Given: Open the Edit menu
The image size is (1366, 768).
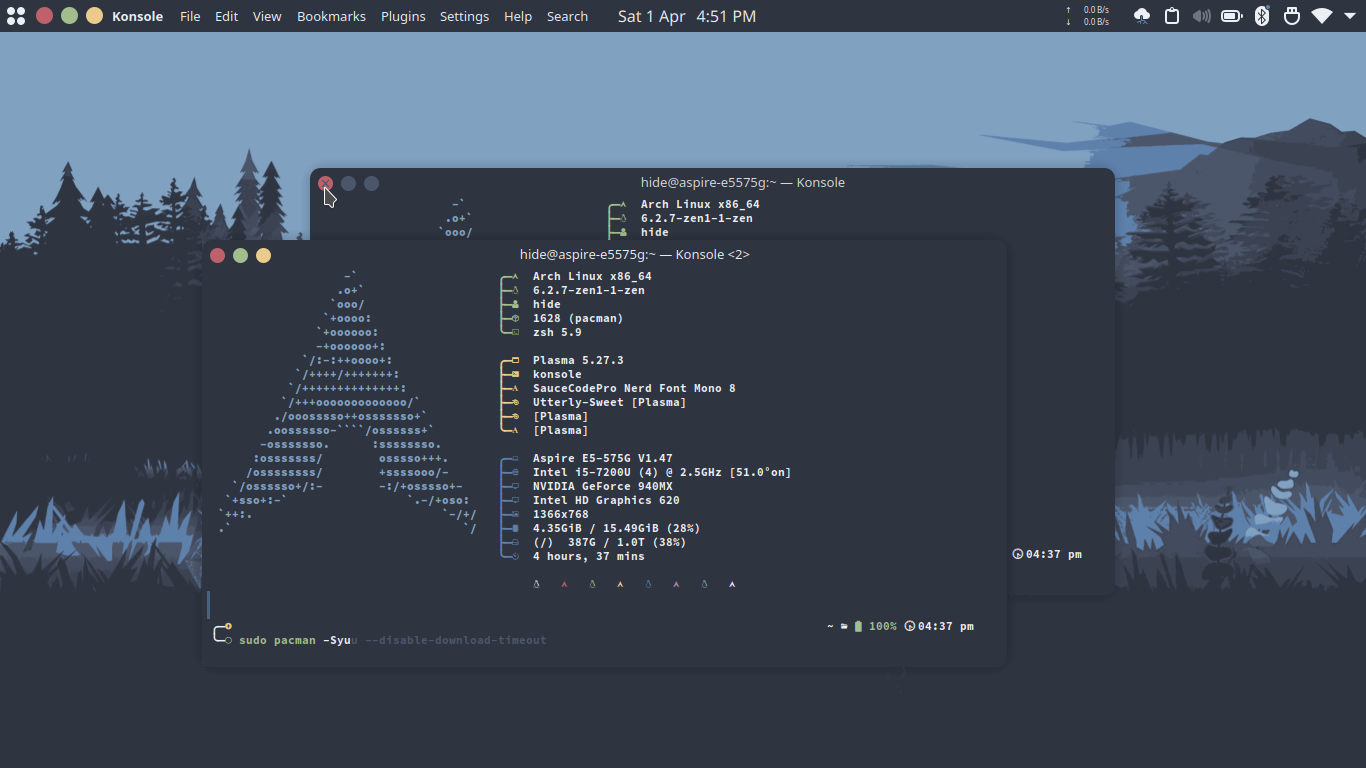Looking at the screenshot, I should tap(227, 16).
